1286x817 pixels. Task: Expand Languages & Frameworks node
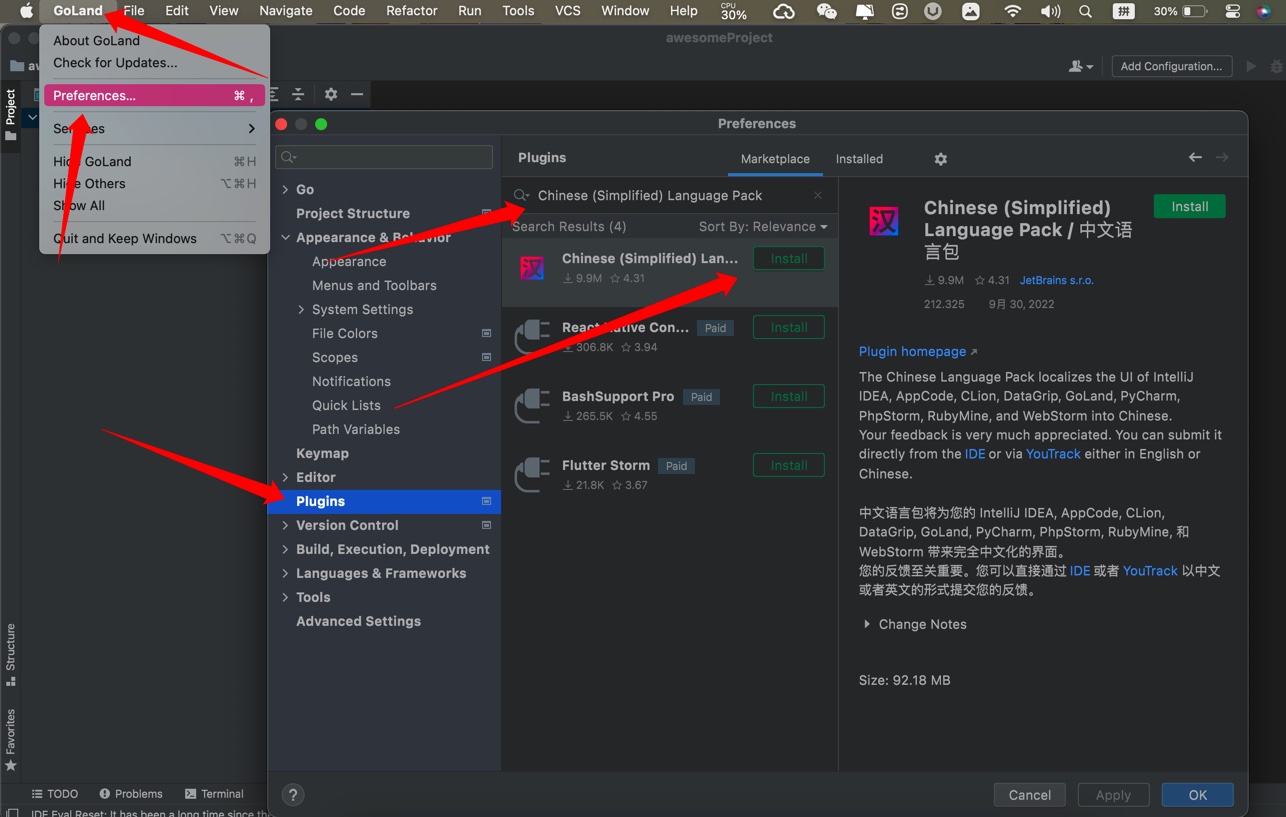(285, 574)
